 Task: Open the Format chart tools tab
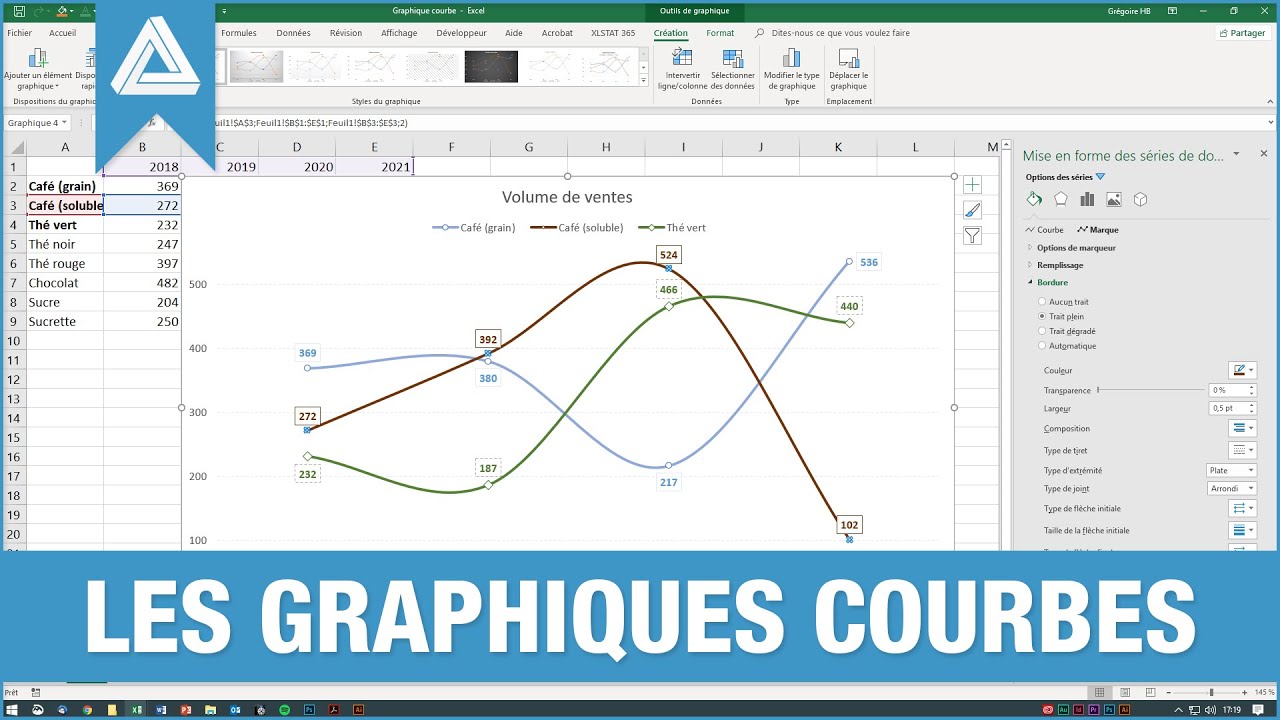tap(720, 33)
